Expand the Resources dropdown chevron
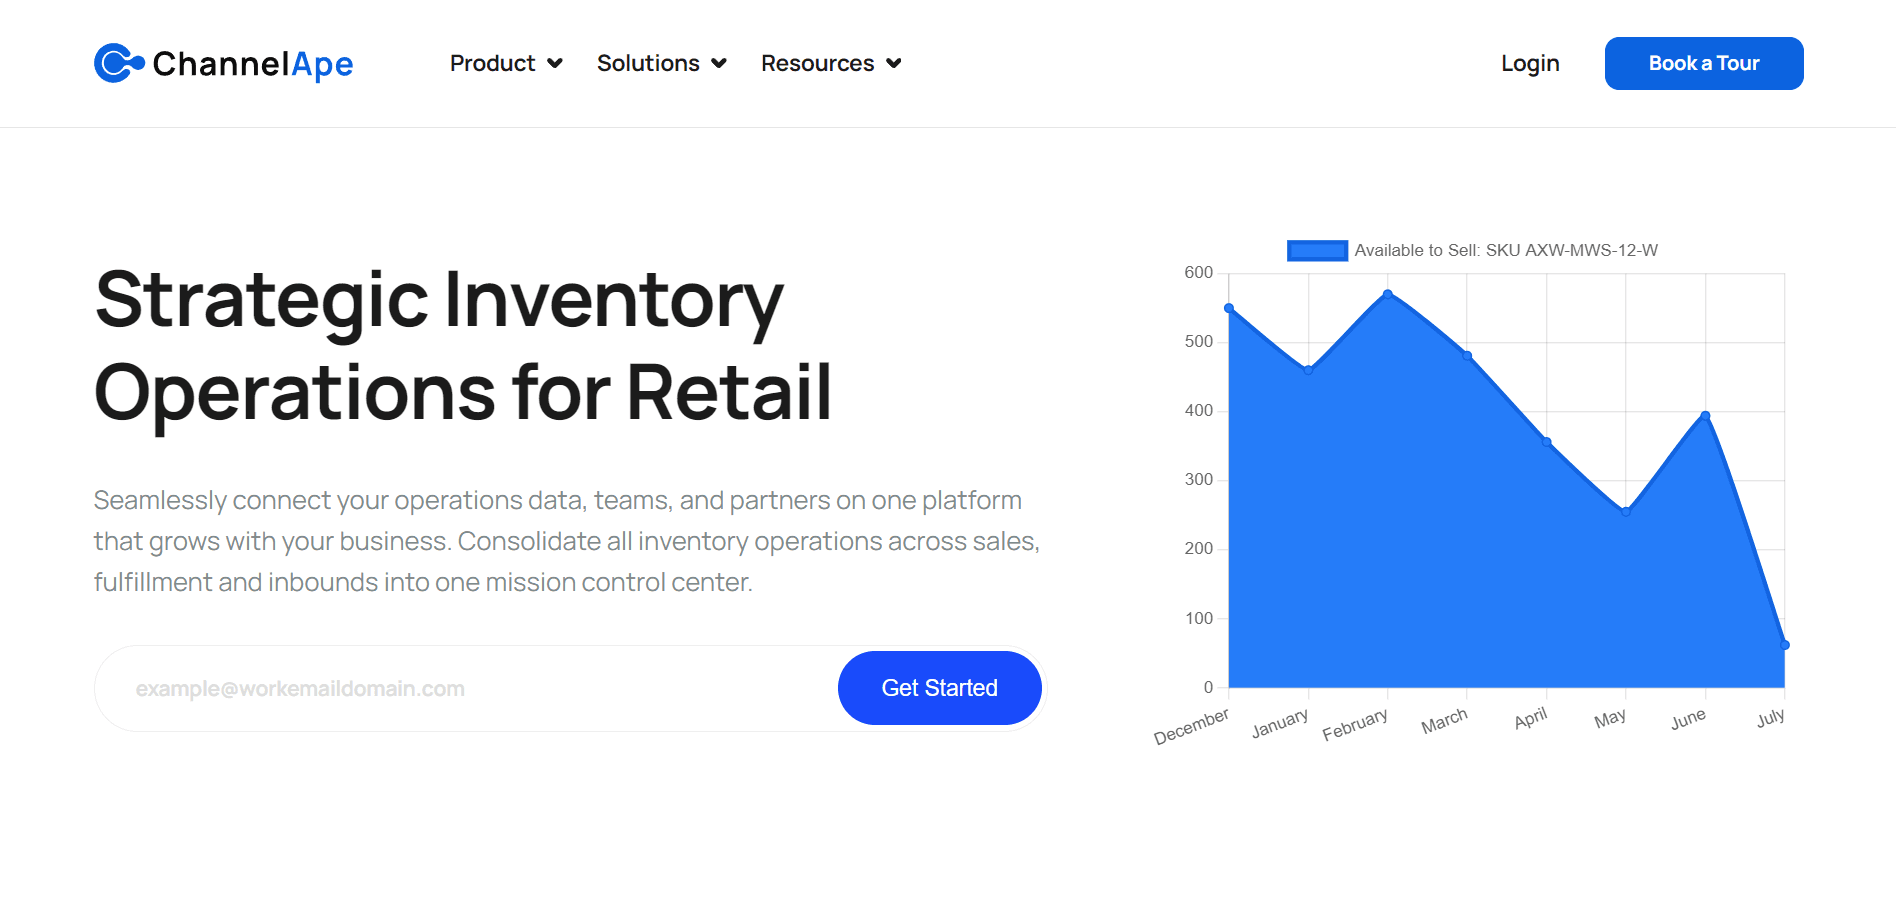Viewport: 1896px width, 897px height. point(894,64)
